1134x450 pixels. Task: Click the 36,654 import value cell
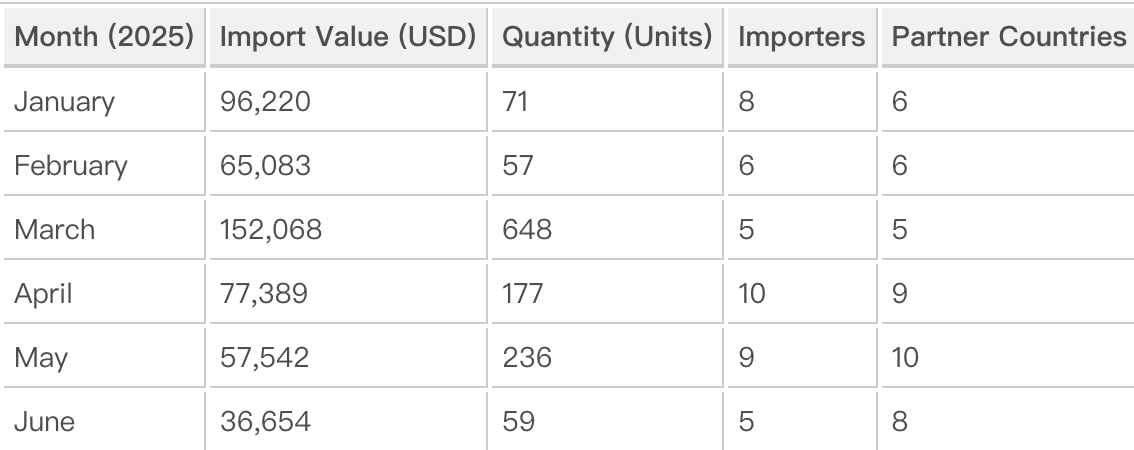265,421
